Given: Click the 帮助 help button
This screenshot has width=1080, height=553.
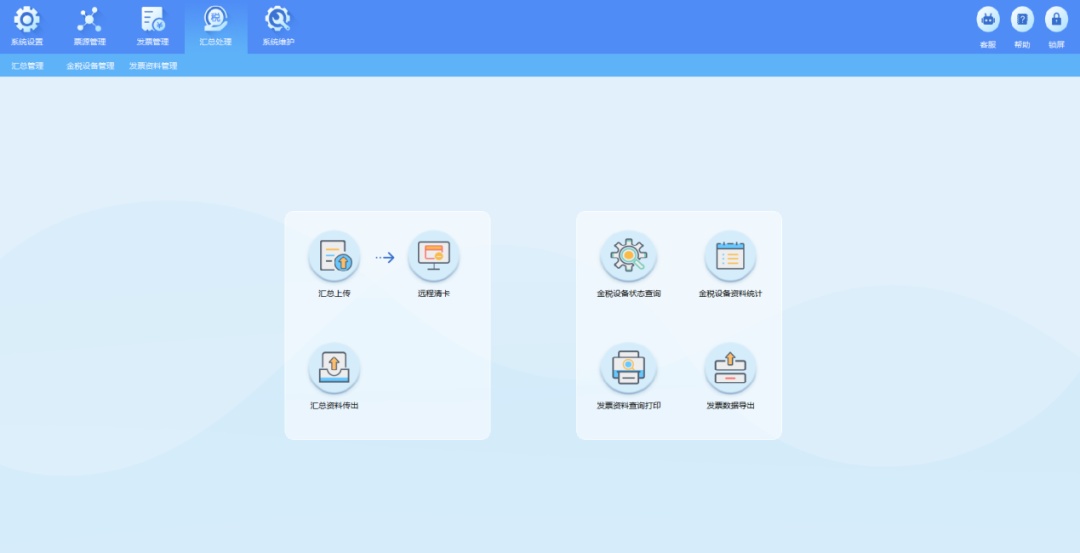Looking at the screenshot, I should (1022, 20).
